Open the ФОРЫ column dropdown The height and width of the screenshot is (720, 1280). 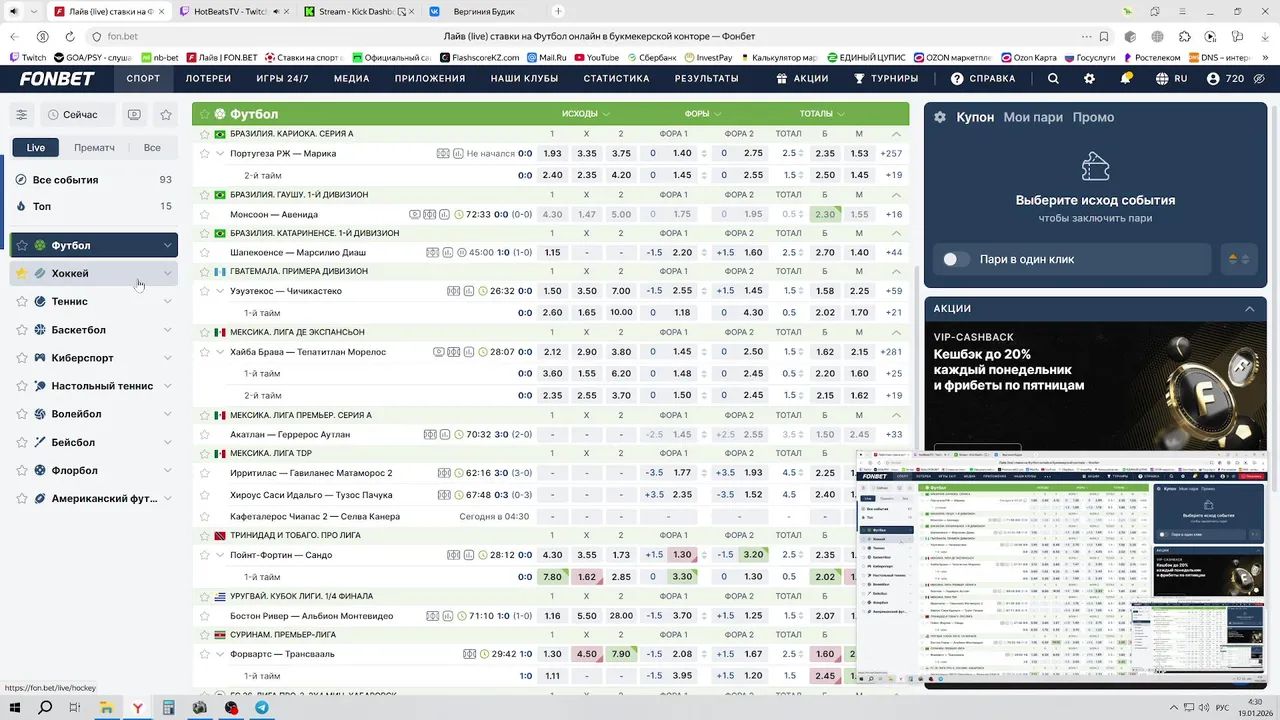[703, 114]
